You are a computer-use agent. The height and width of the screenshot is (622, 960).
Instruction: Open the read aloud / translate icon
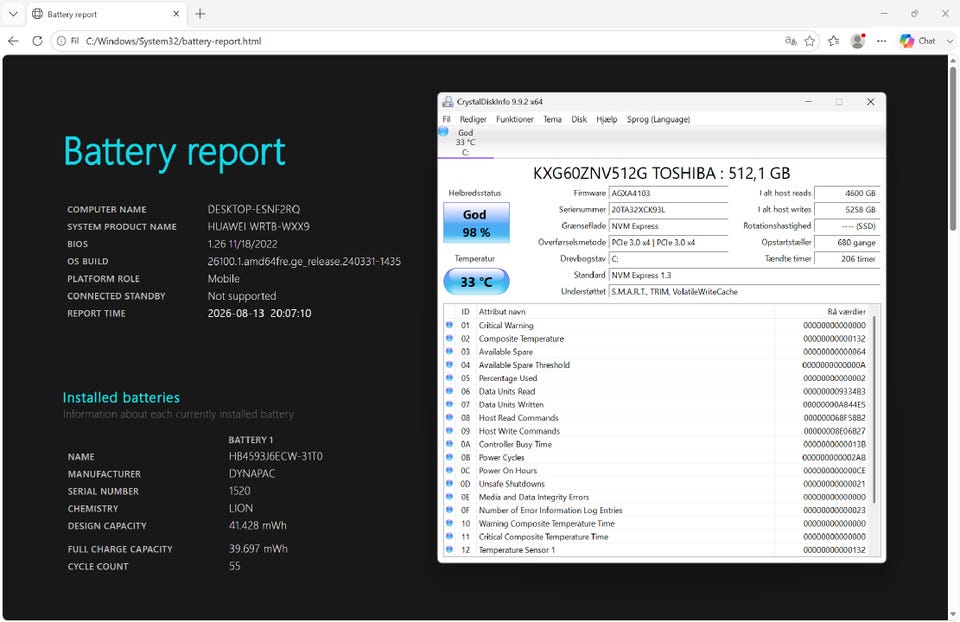pos(790,41)
